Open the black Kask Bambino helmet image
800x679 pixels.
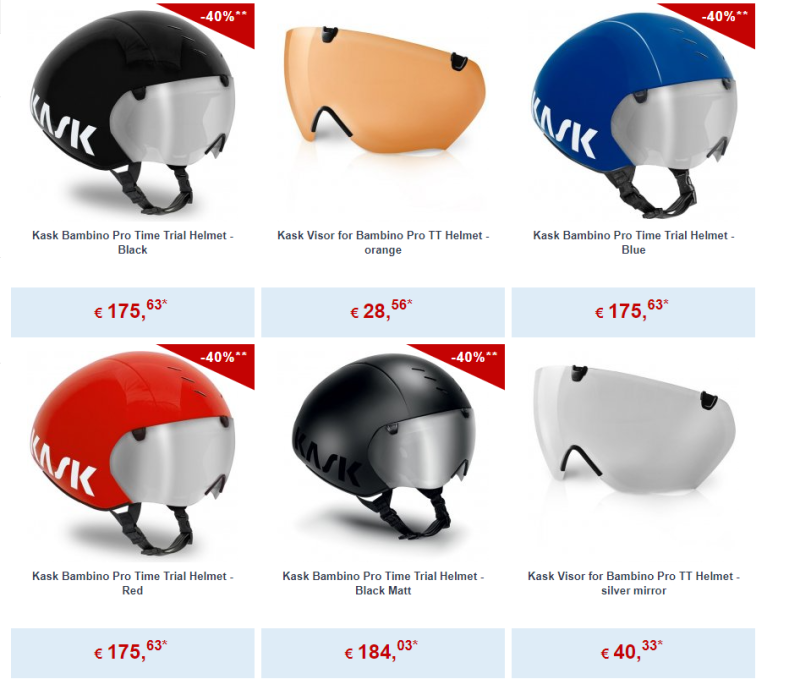click(x=133, y=111)
